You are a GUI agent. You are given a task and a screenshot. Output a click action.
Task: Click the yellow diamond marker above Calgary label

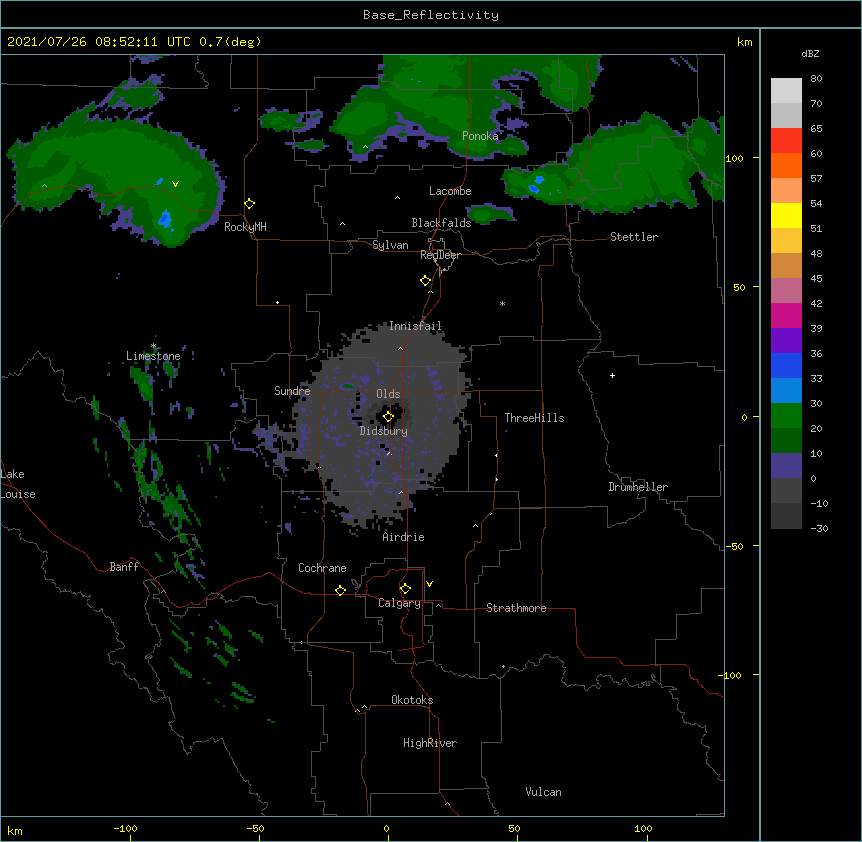405,589
